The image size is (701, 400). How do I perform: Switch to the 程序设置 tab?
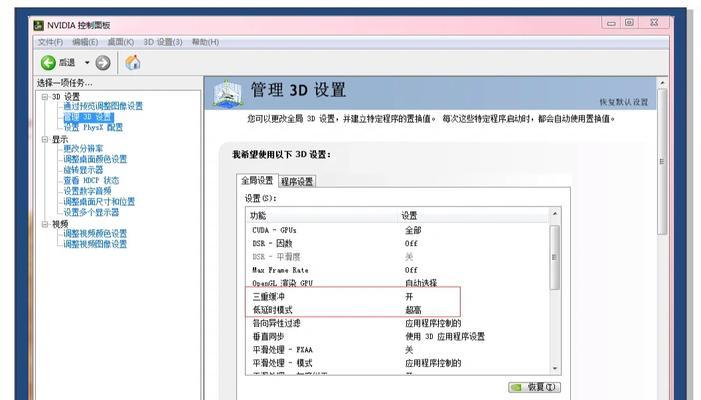297,181
